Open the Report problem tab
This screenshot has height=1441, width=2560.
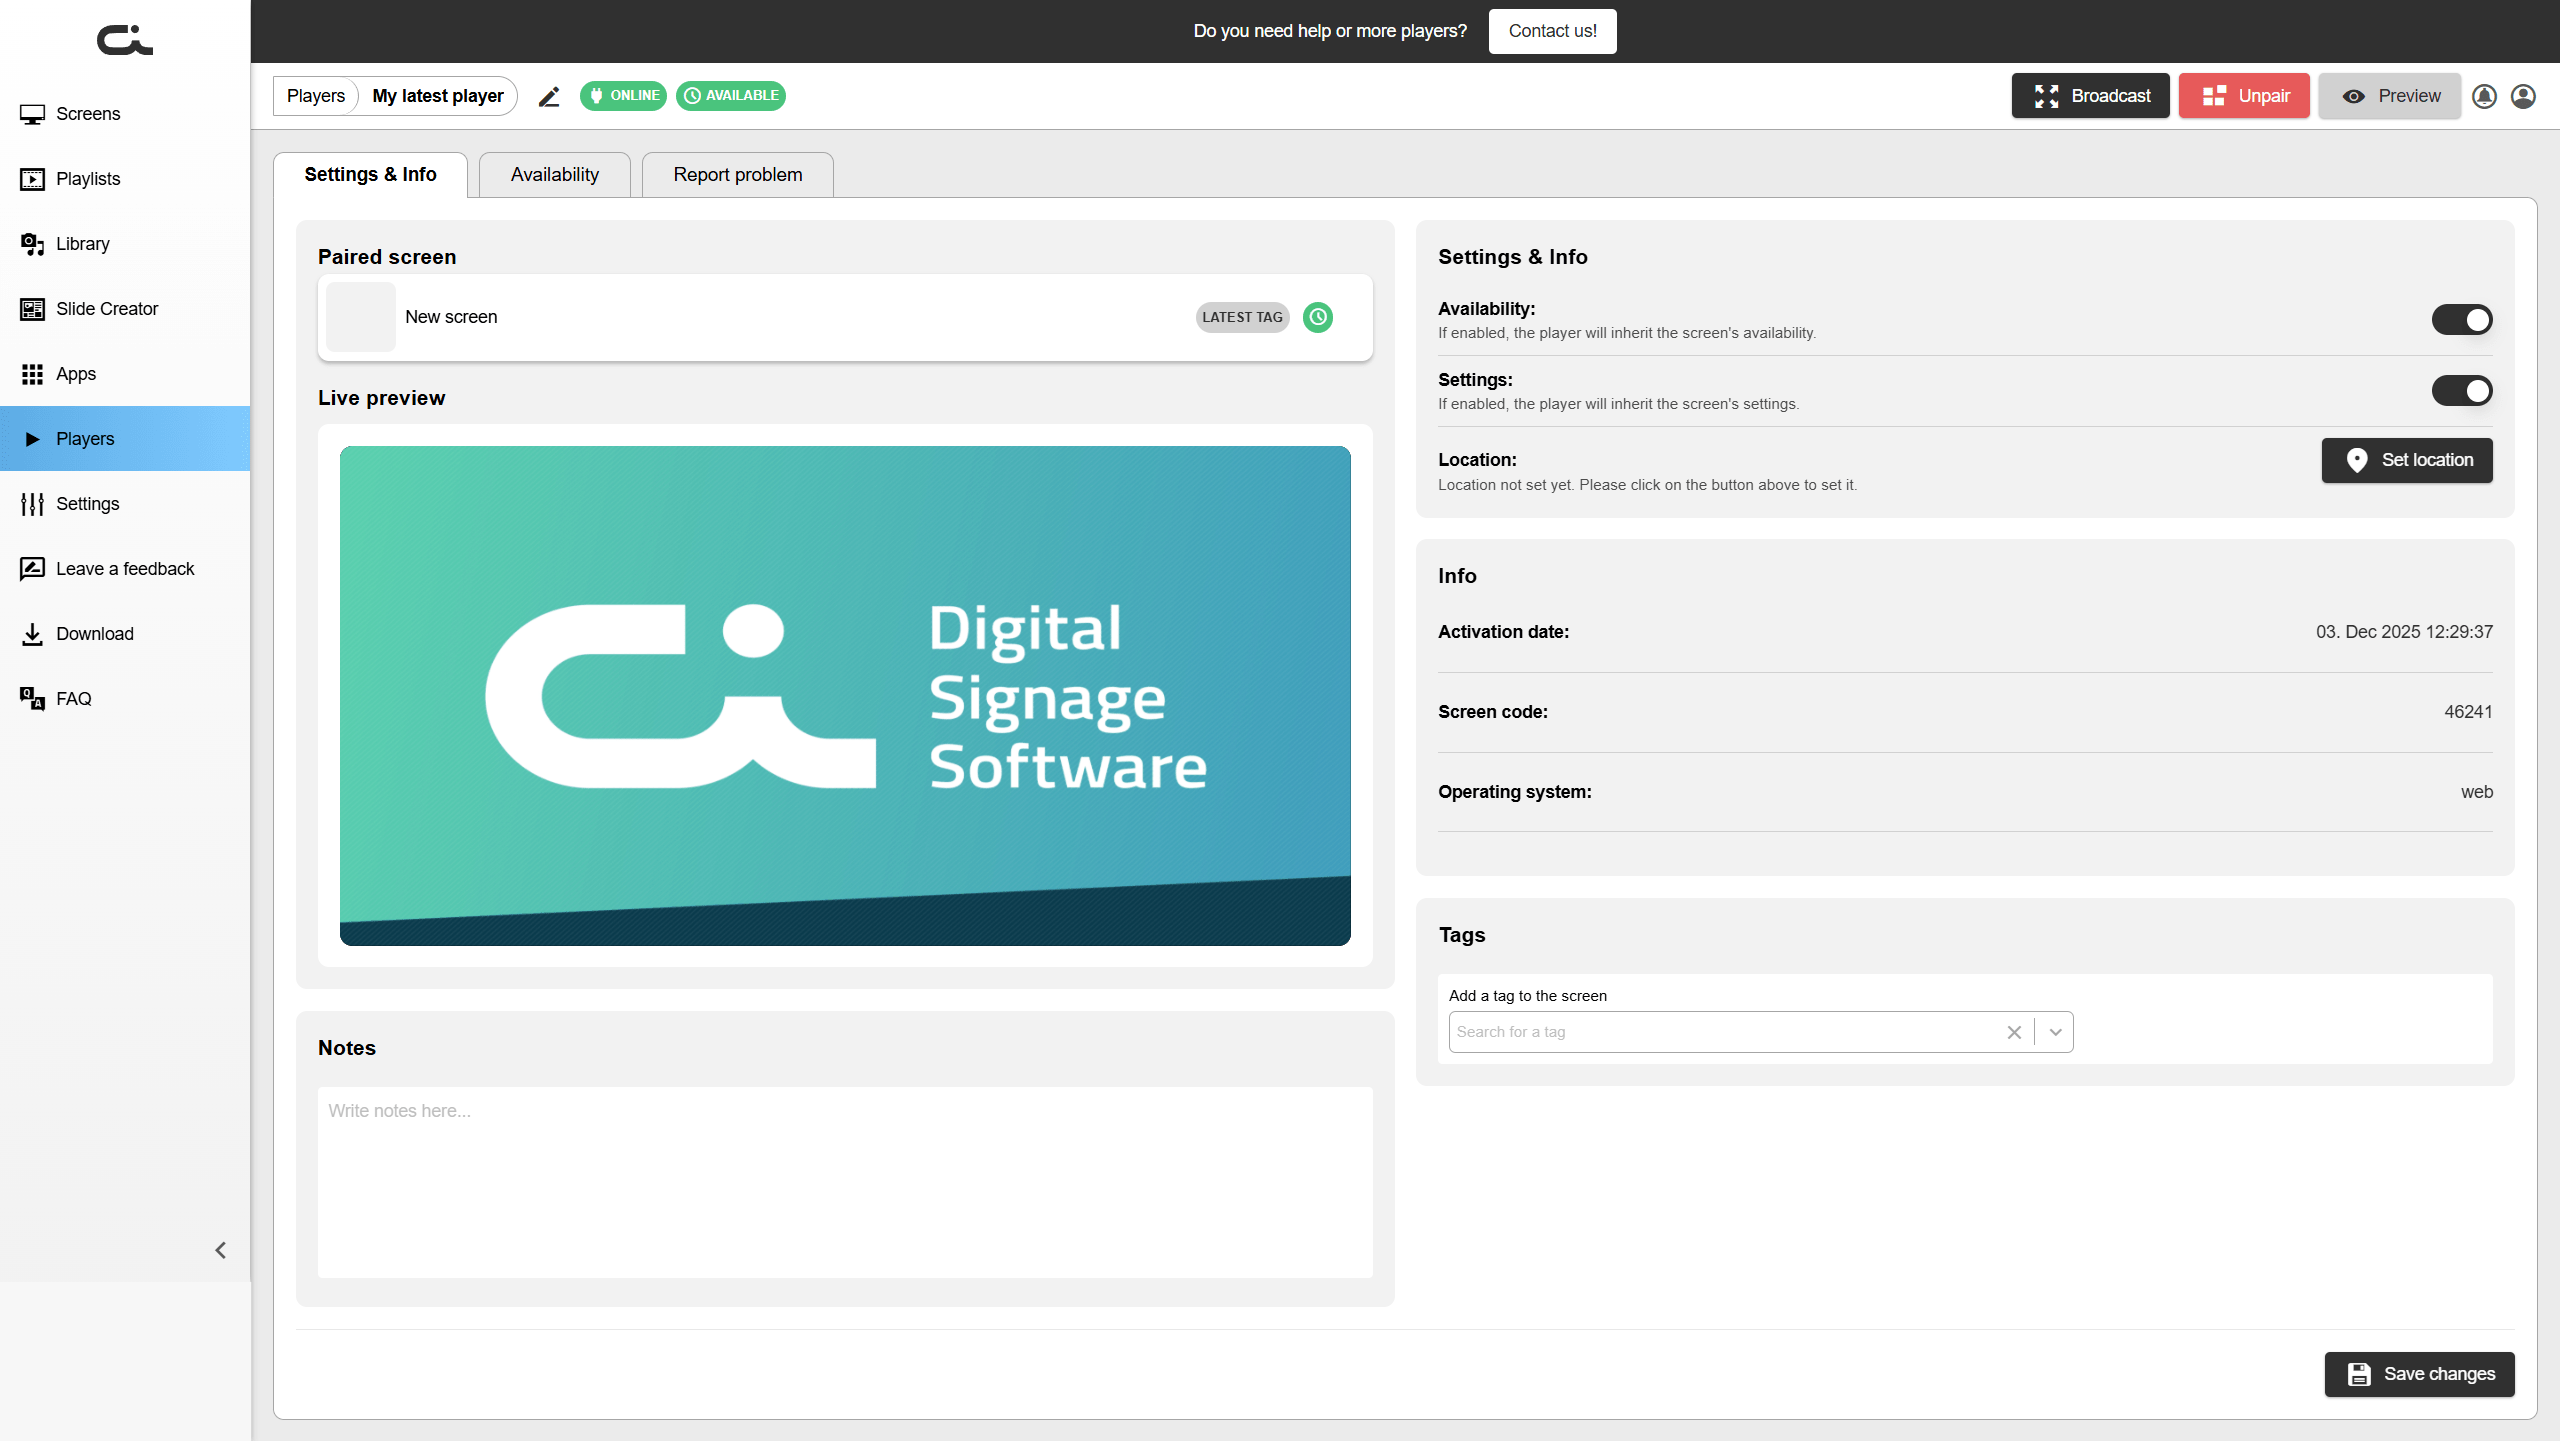(x=737, y=175)
